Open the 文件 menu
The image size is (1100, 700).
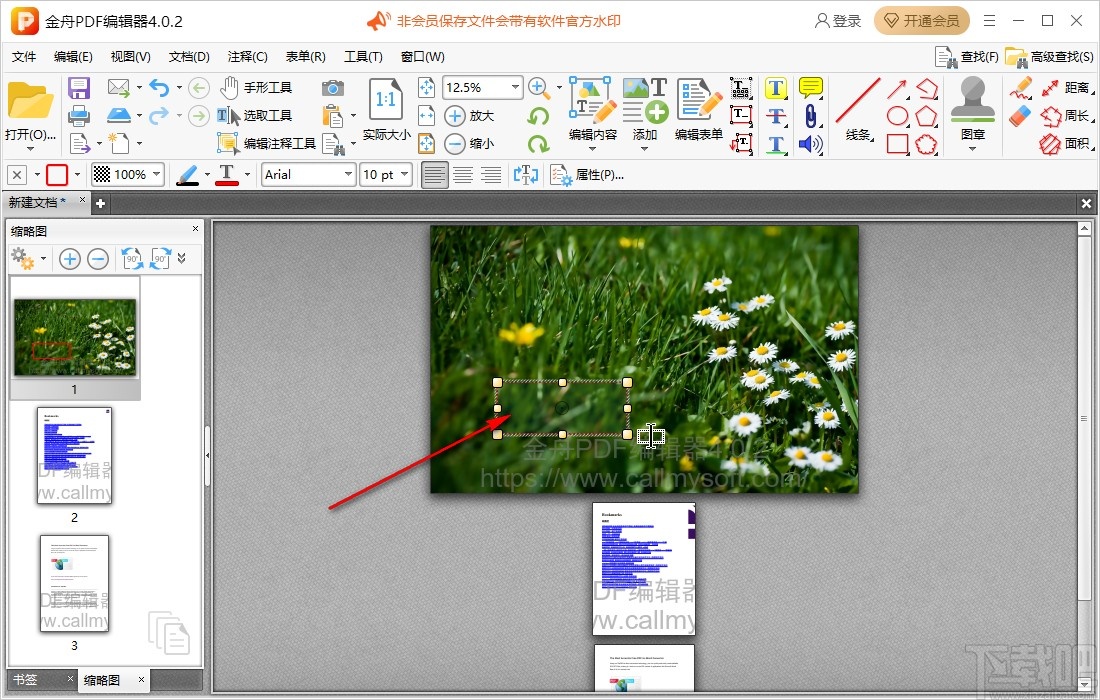click(x=24, y=57)
